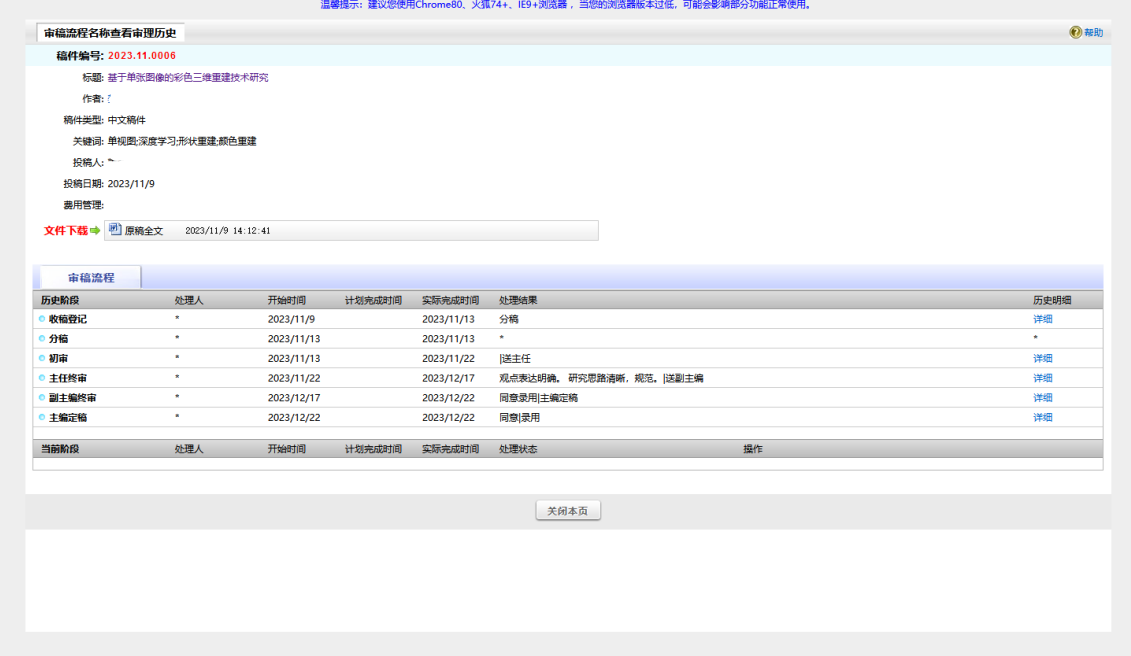Click the document icon beside 原稿全文
Image resolution: width=1131 pixels, height=656 pixels.
click(x=115, y=230)
